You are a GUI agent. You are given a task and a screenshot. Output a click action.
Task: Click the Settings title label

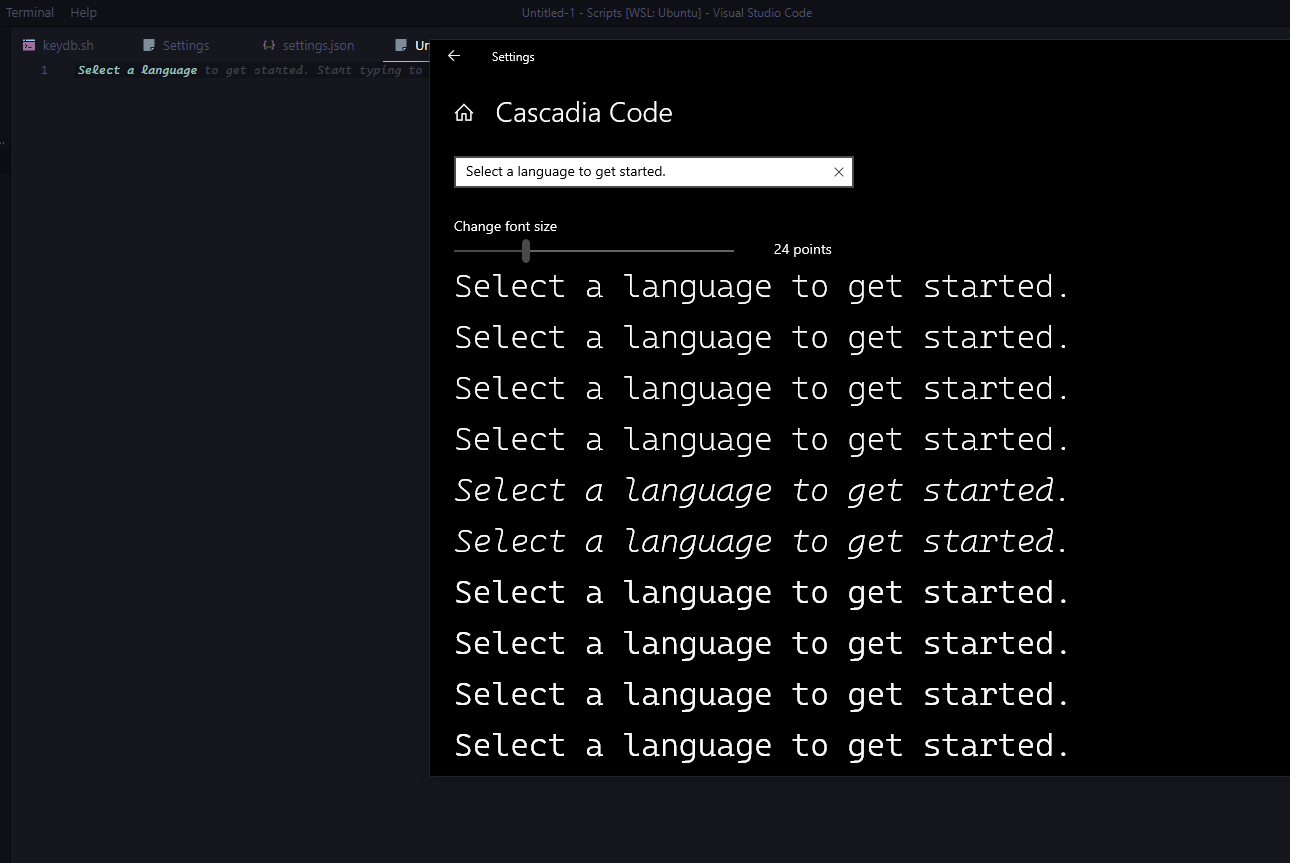513,57
